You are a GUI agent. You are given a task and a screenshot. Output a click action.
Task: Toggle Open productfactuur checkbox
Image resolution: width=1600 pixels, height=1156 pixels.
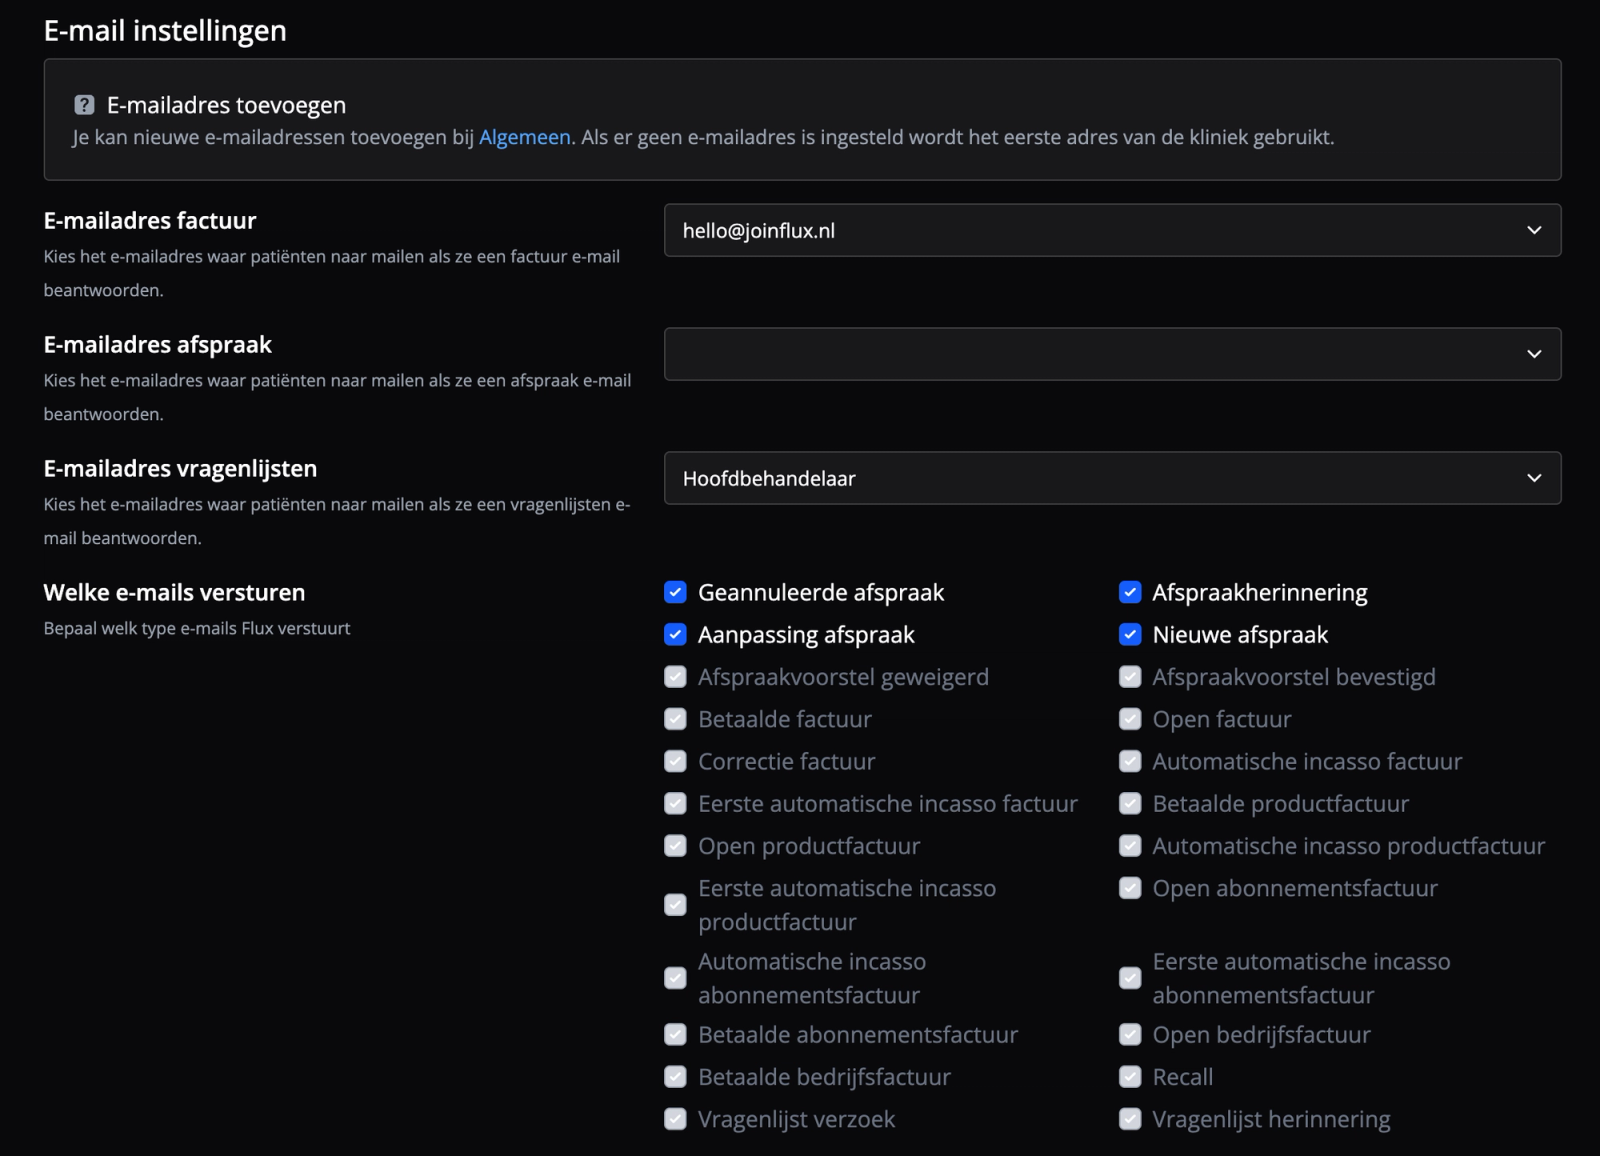pos(675,846)
